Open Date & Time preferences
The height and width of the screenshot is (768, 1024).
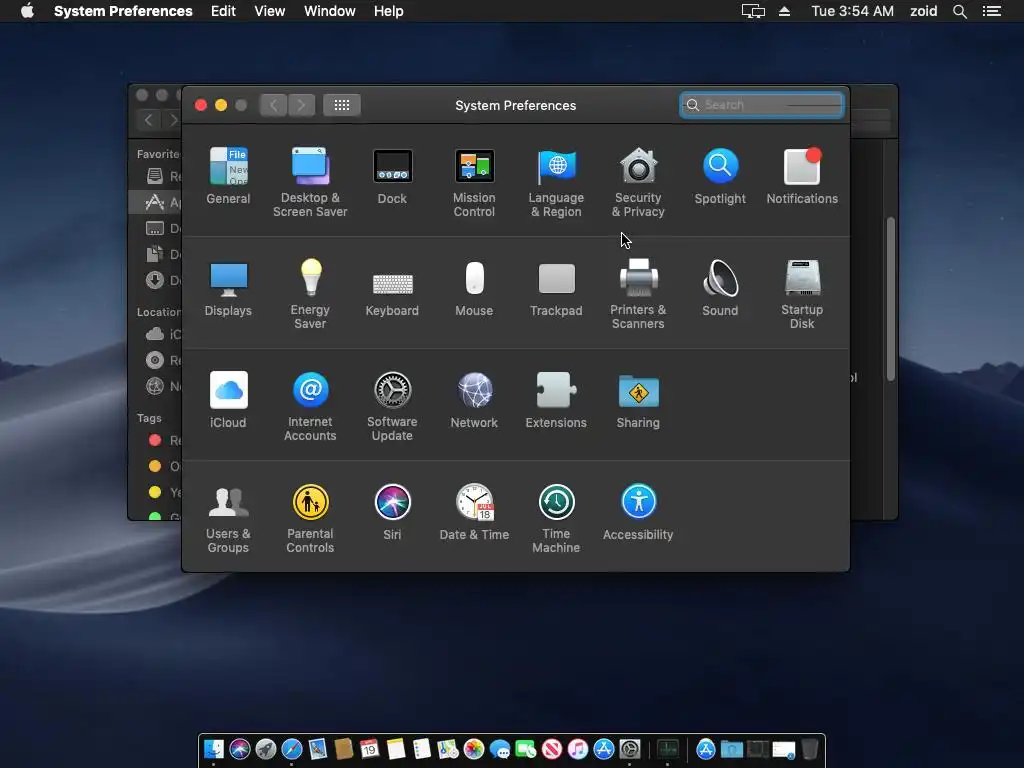[474, 512]
